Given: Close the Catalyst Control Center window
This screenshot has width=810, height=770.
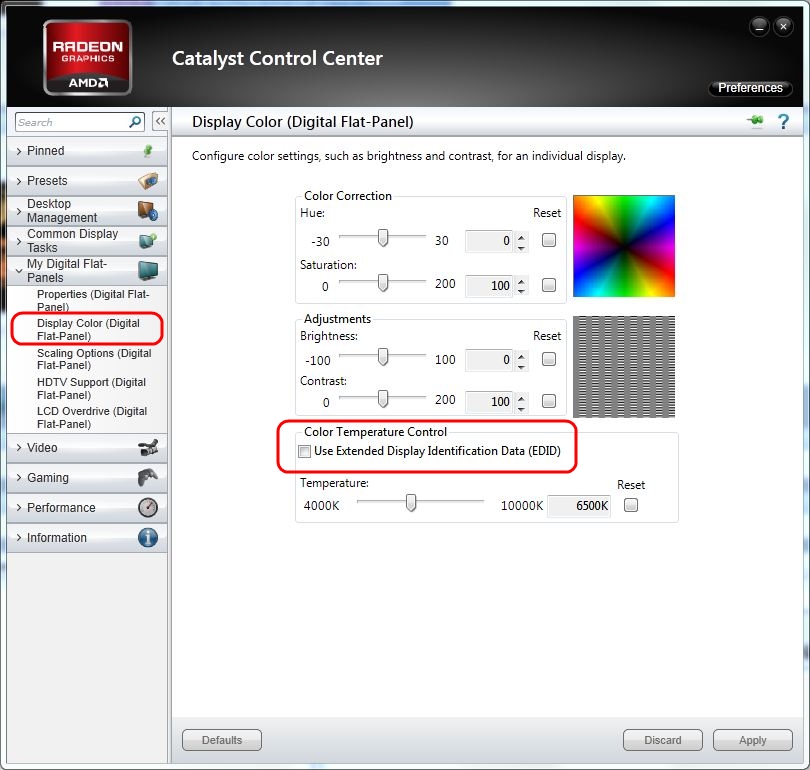Looking at the screenshot, I should point(783,26).
